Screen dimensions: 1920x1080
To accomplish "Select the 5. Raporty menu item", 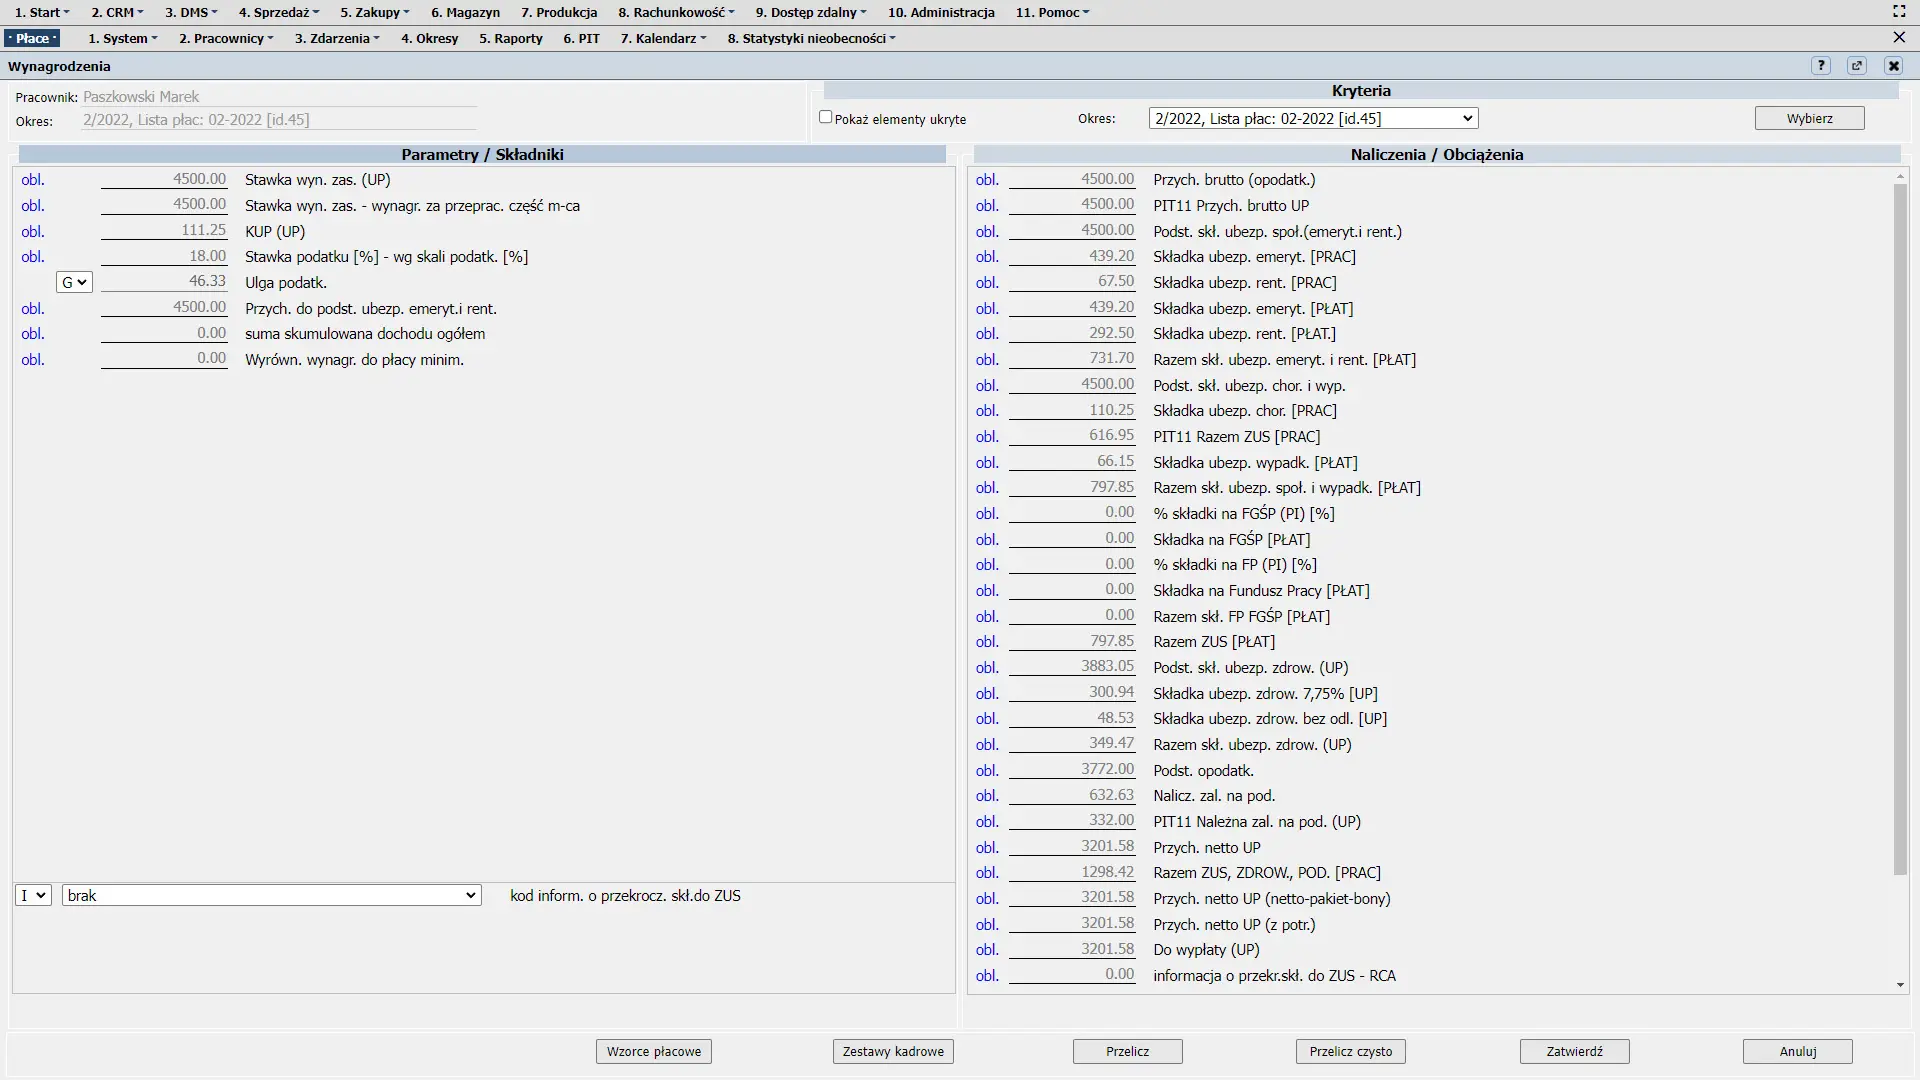I will point(510,38).
